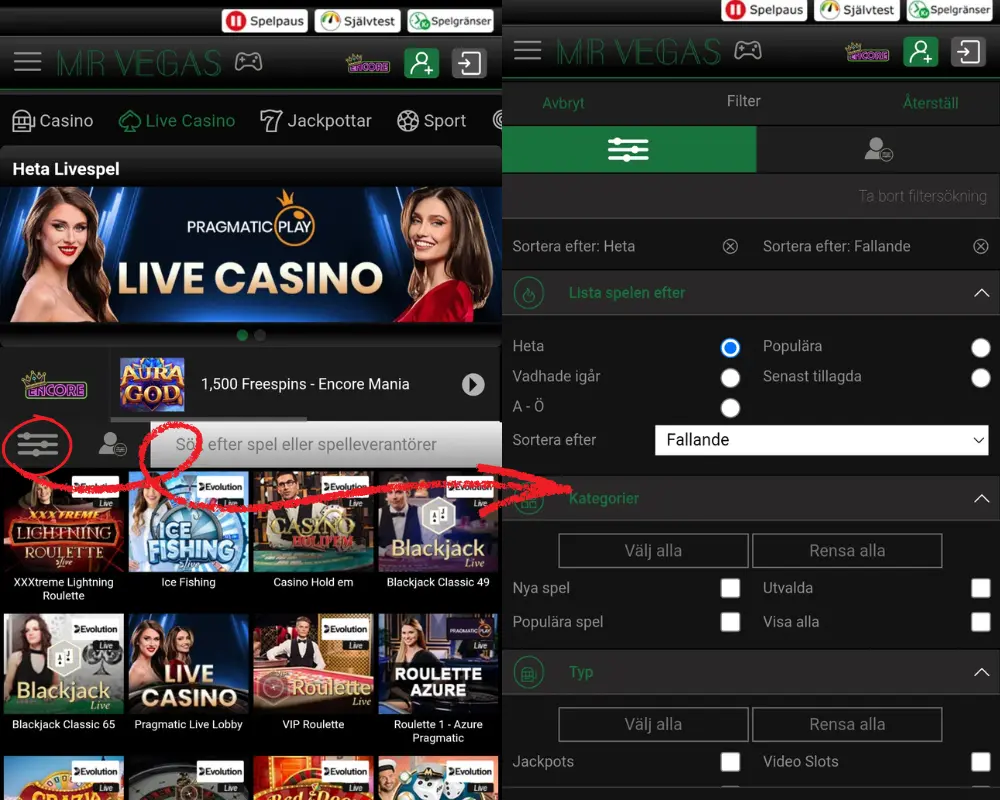Open hamburger menu in left panel
Screen dimensions: 1000x800
[27, 62]
